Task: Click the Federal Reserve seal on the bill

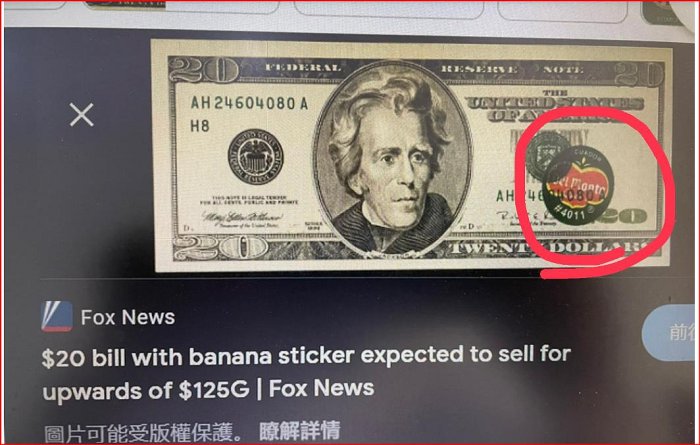Action: click(255, 157)
